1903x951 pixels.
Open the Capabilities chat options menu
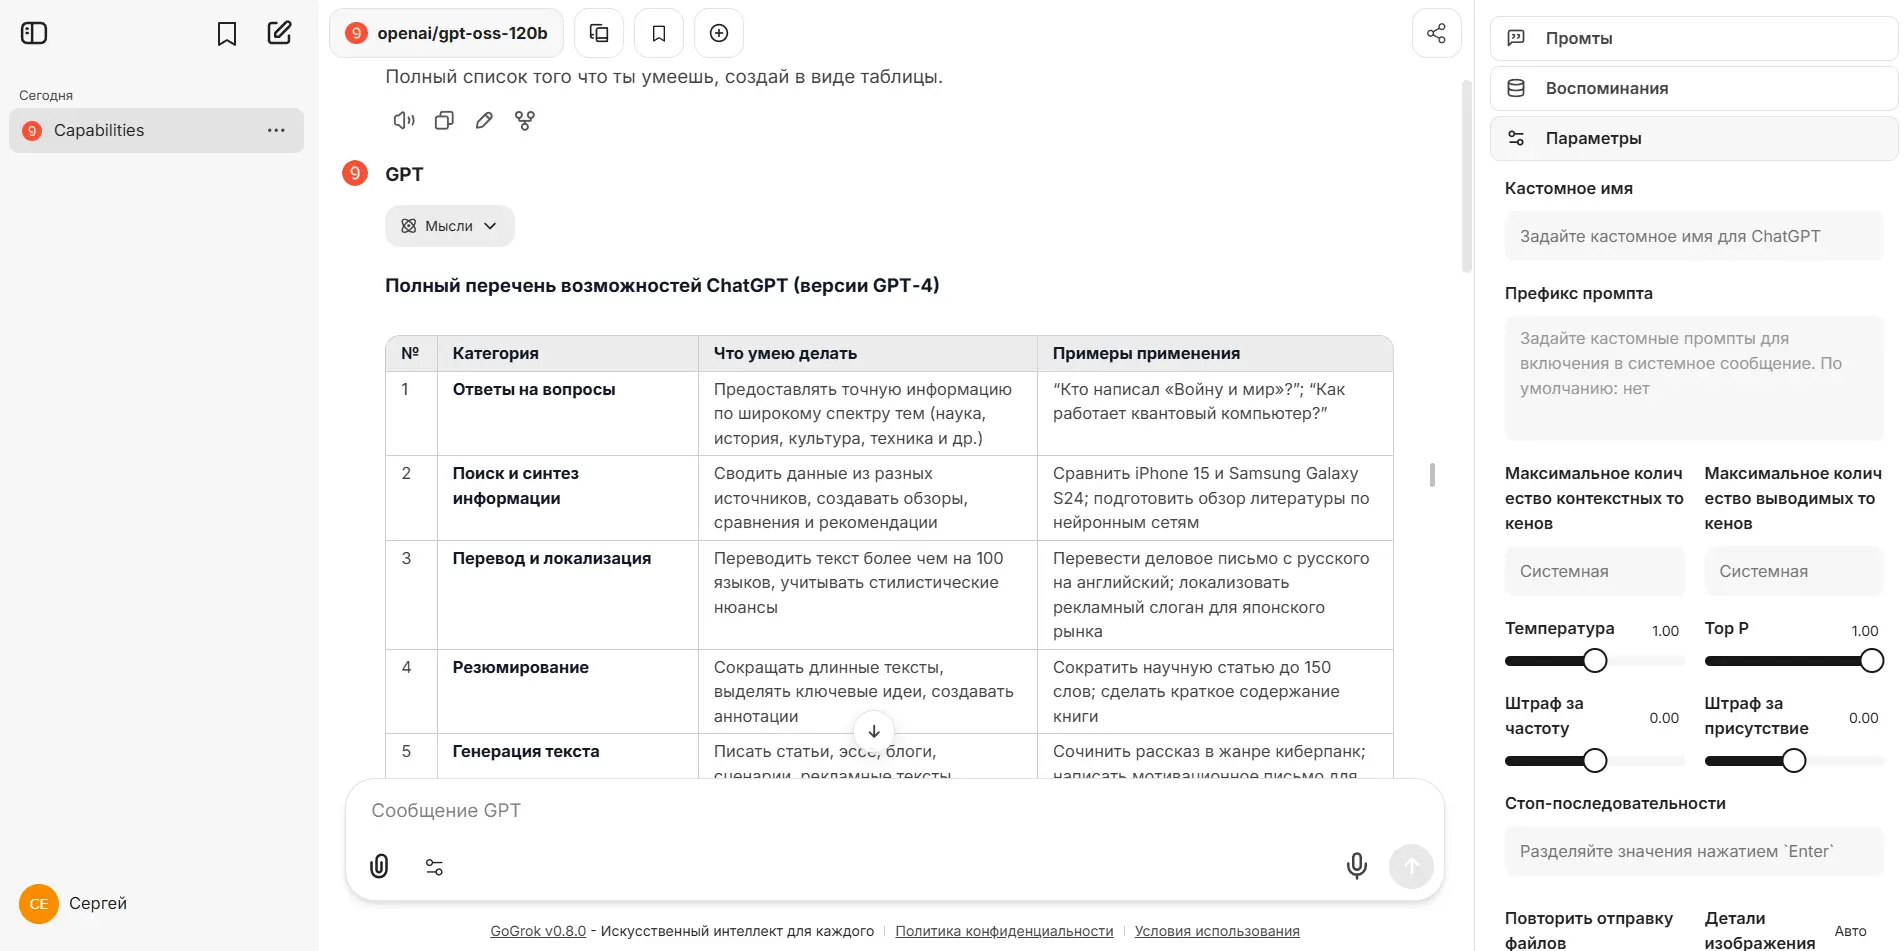tap(276, 131)
